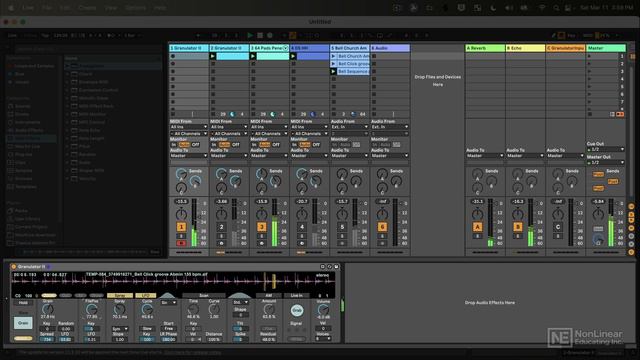Select the 5 Bell Church Am track header

tap(349, 48)
